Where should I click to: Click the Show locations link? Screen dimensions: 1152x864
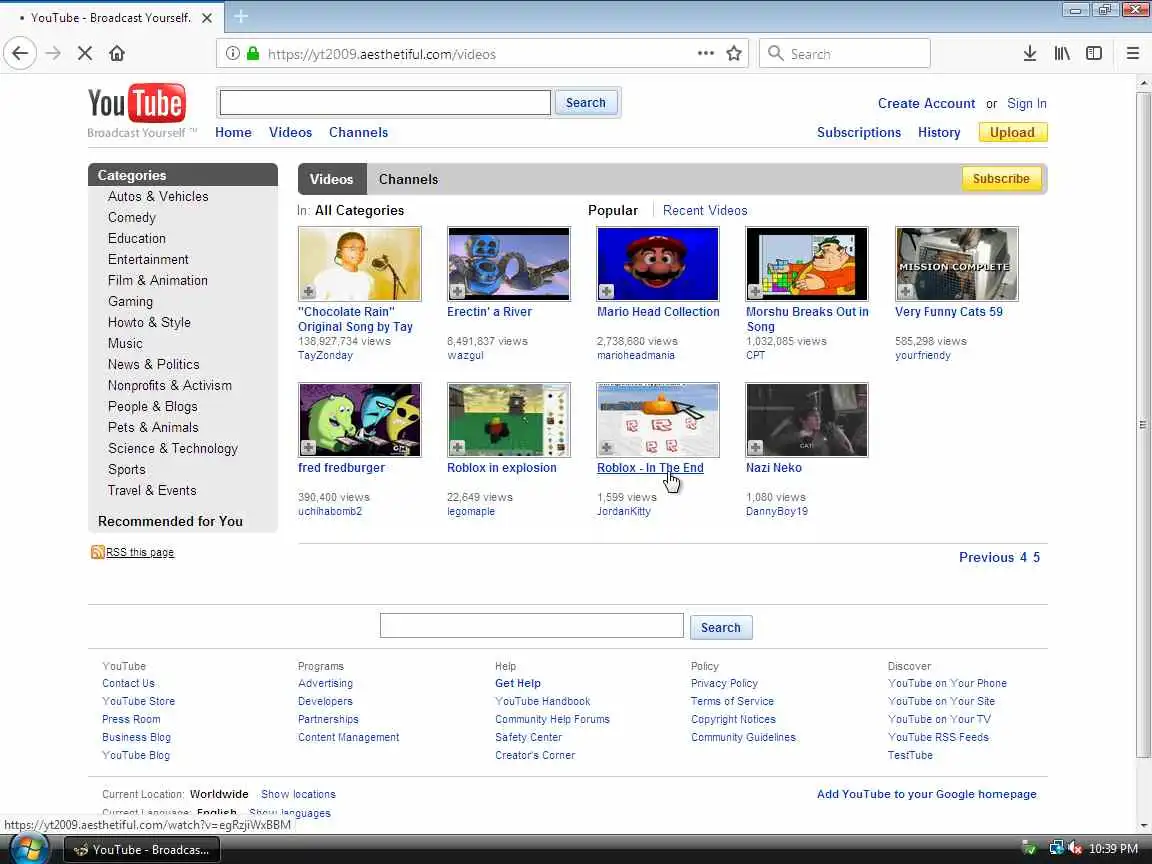(x=298, y=794)
